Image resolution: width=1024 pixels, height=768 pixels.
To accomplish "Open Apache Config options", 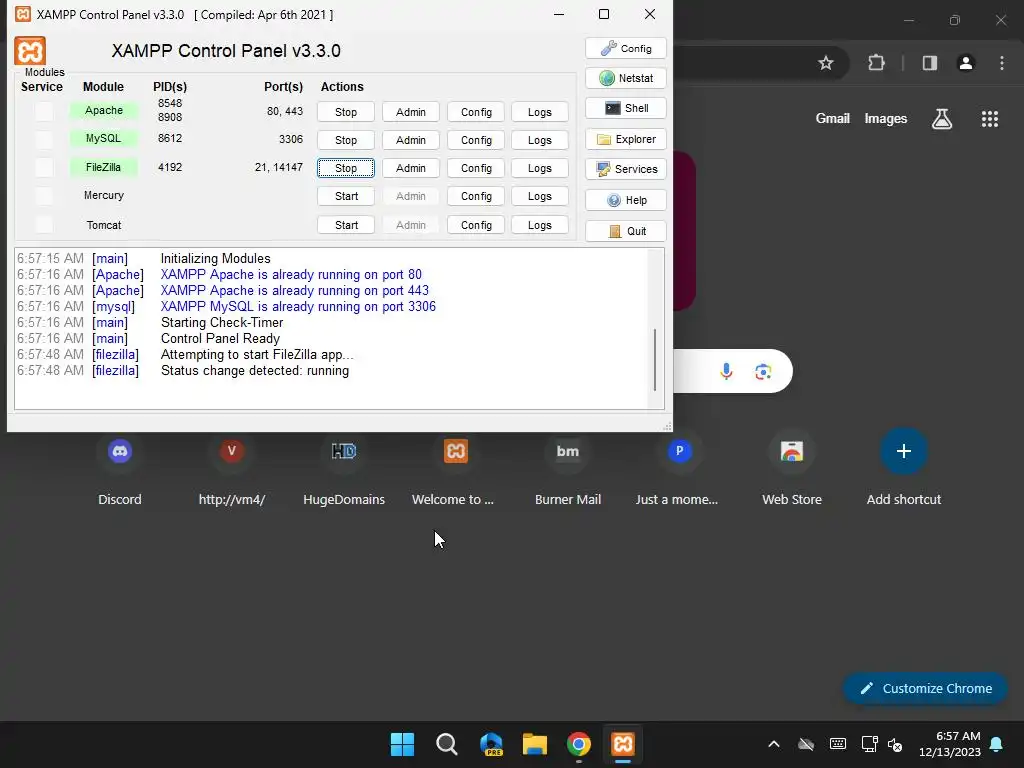I will pos(476,112).
